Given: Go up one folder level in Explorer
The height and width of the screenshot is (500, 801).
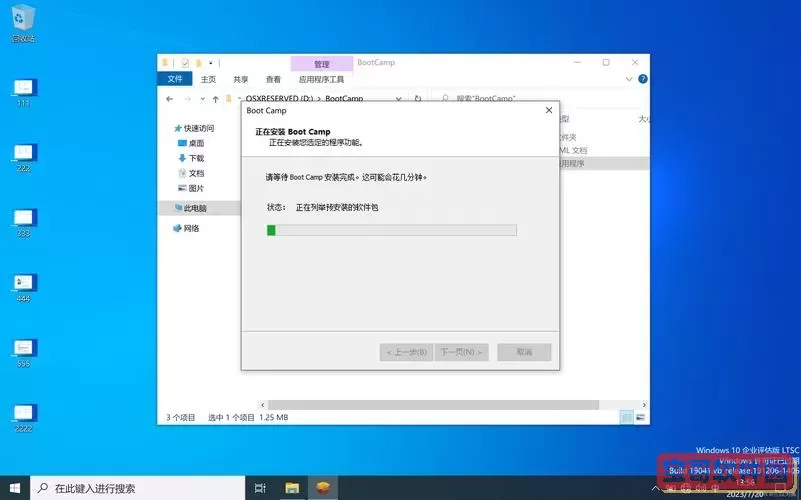Looking at the screenshot, I should [216, 99].
